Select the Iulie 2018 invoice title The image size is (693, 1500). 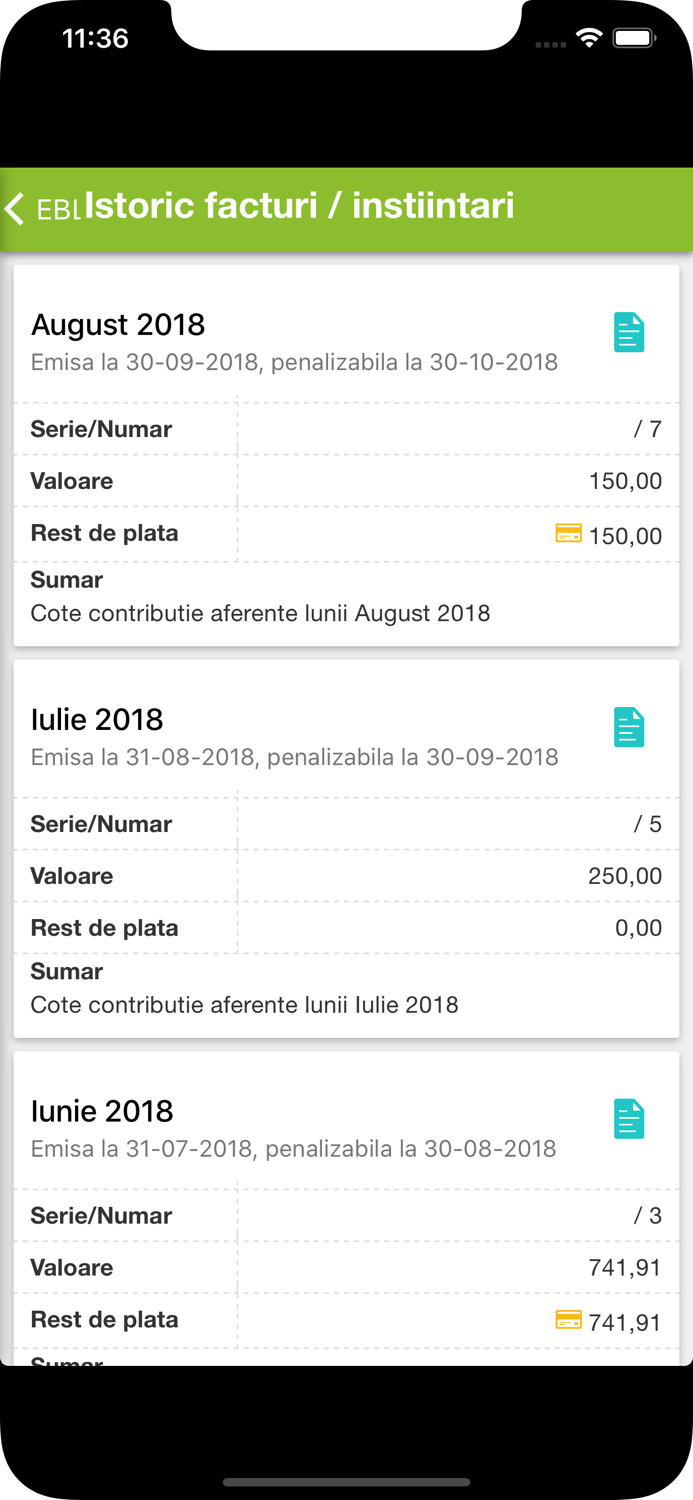coord(97,720)
